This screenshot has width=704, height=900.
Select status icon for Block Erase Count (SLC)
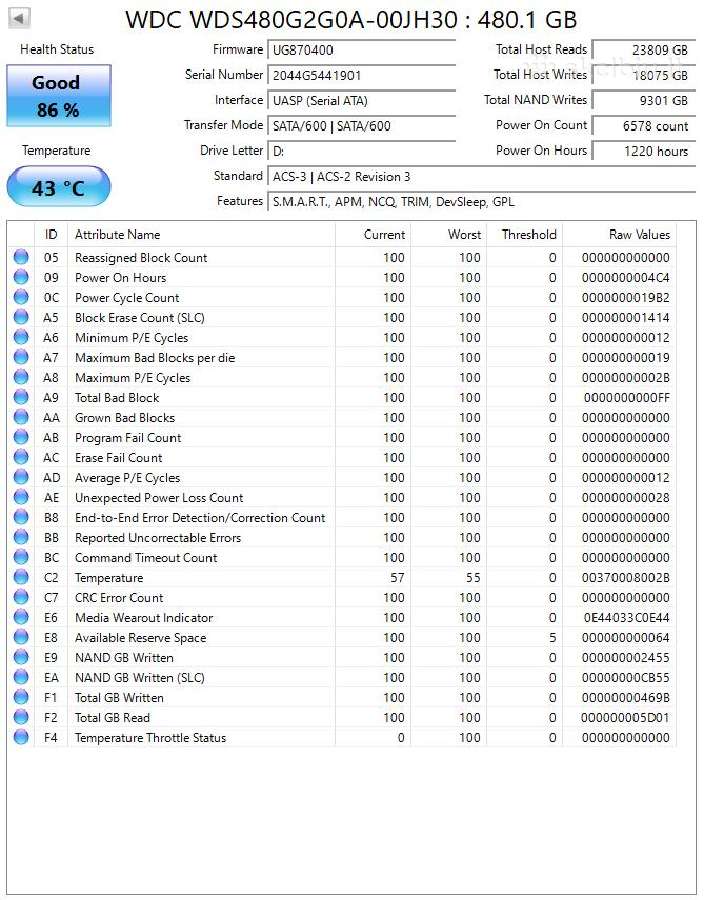[x=21, y=317]
